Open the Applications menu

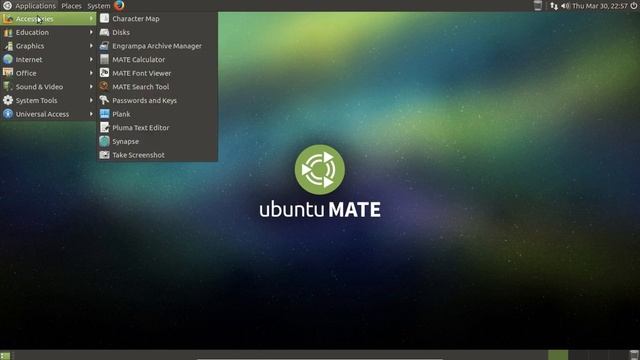coord(35,6)
